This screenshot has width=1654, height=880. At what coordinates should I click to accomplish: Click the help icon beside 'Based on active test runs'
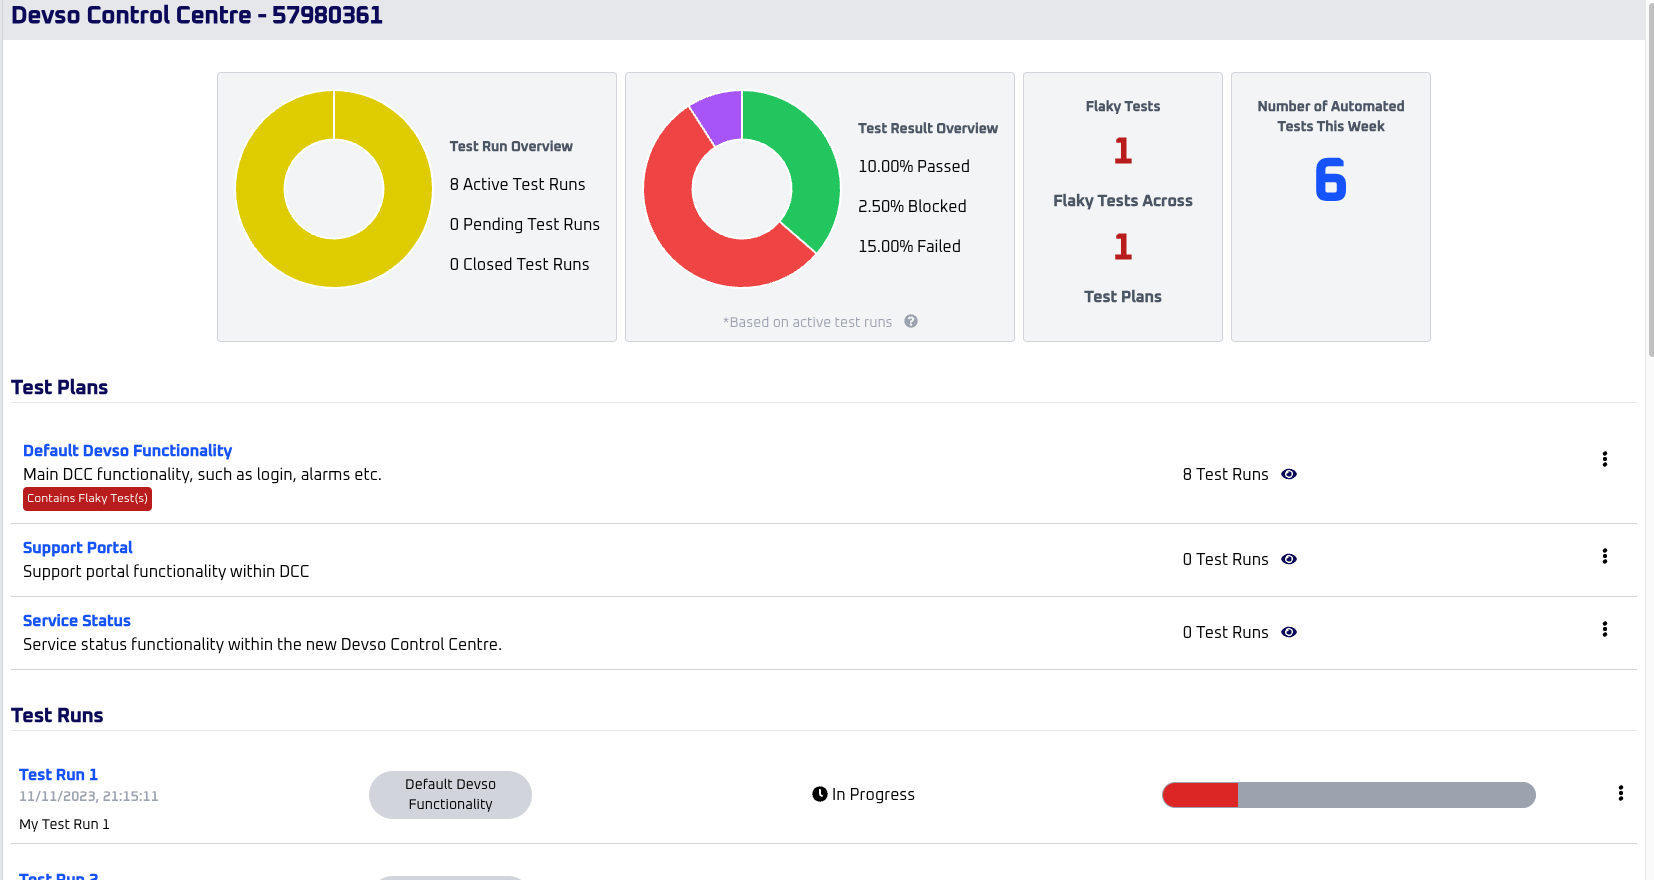(911, 321)
